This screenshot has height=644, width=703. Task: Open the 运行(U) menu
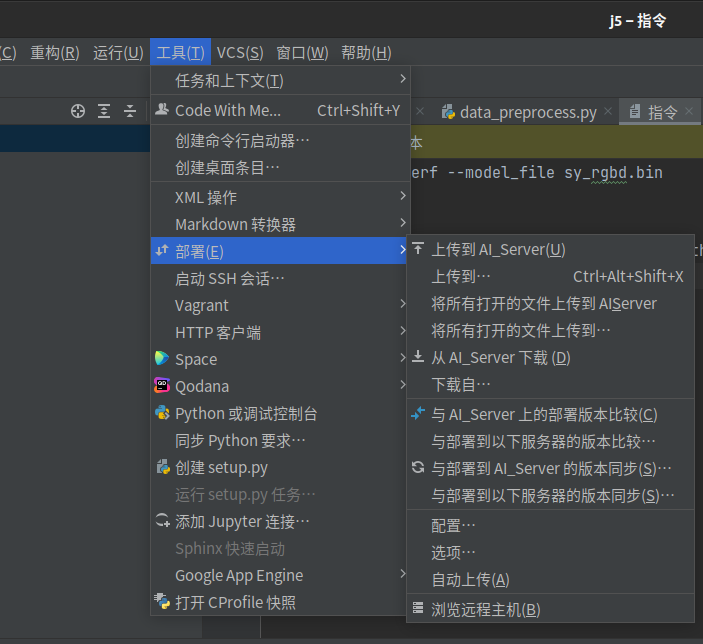(118, 52)
